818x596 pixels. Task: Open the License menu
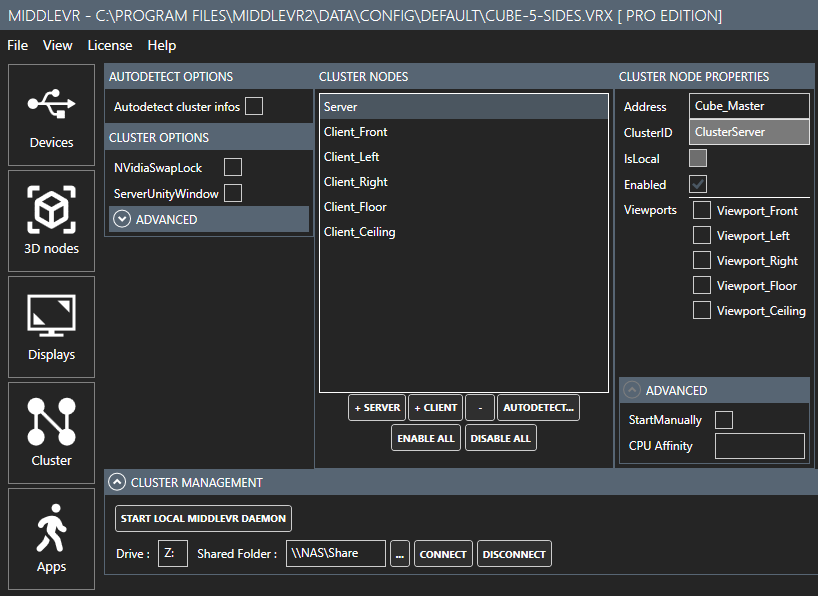[110, 45]
